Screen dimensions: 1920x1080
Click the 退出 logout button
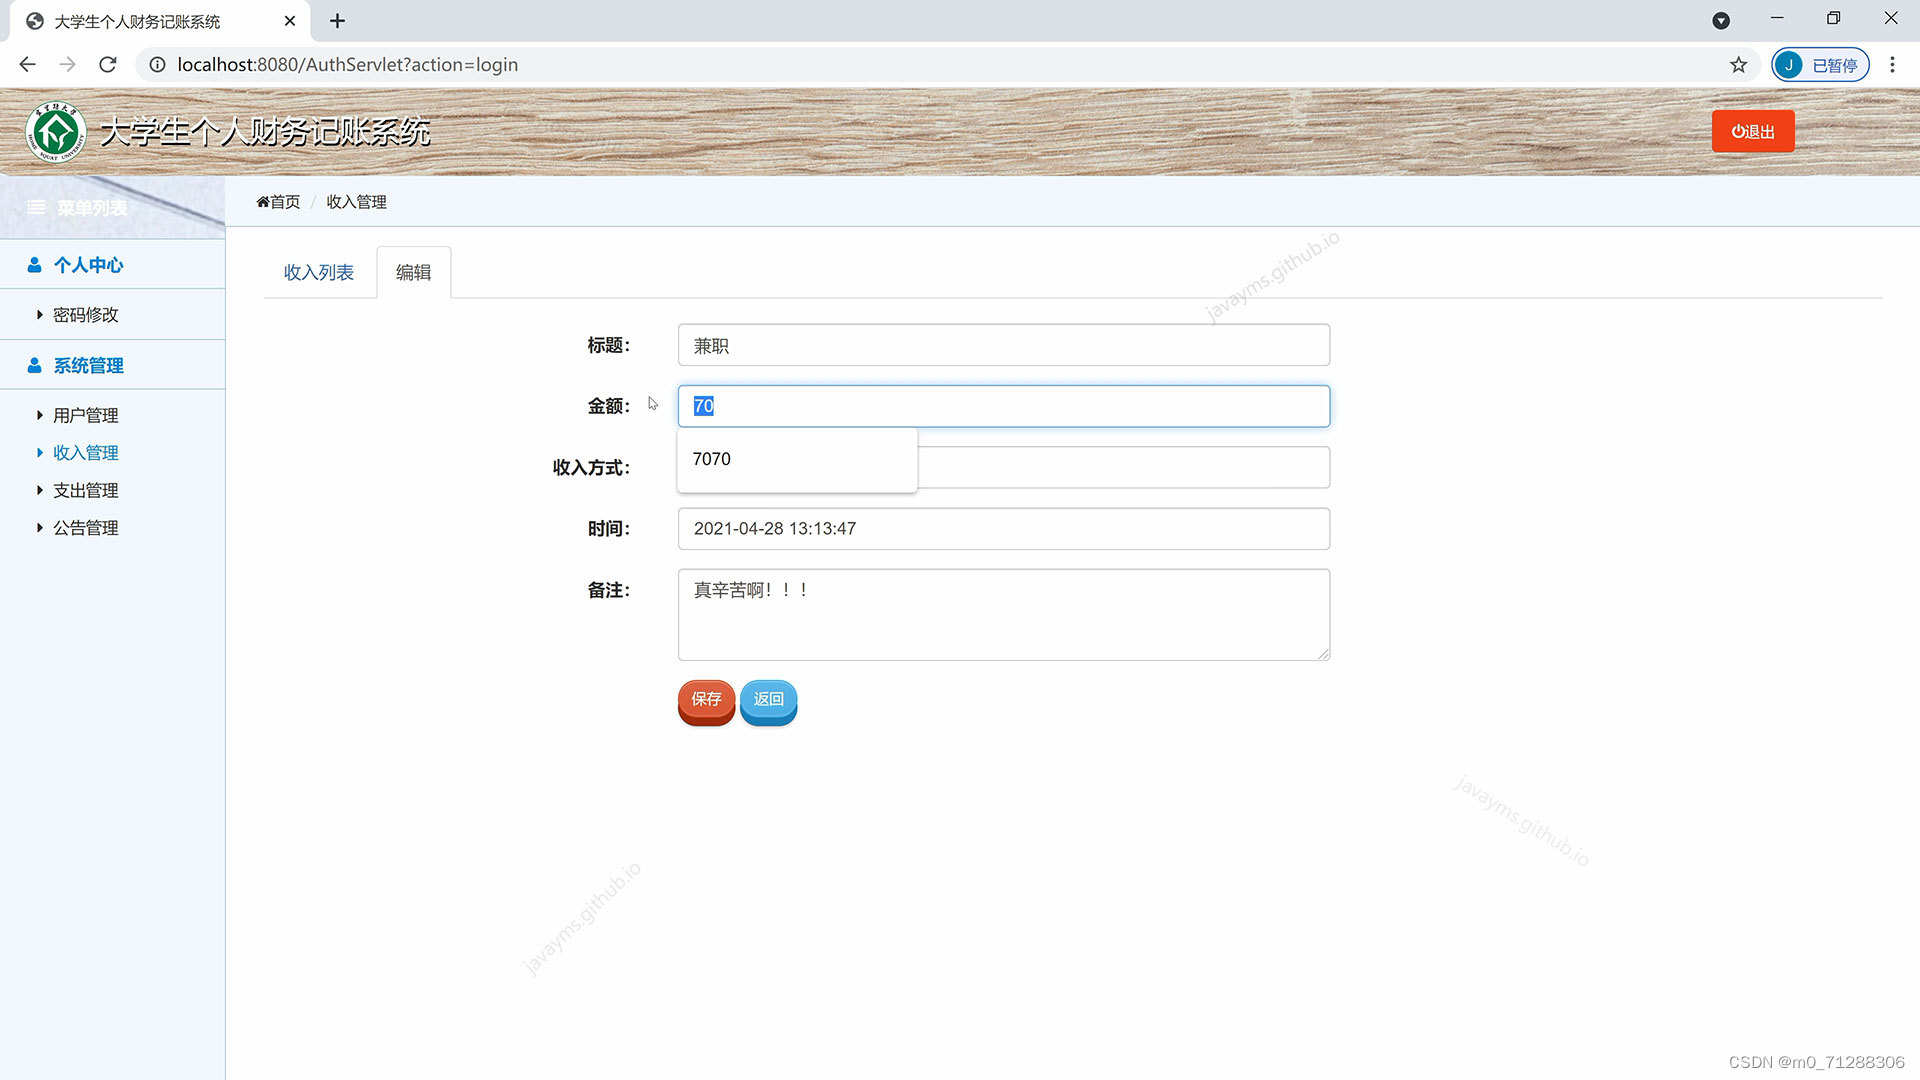(x=1753, y=131)
